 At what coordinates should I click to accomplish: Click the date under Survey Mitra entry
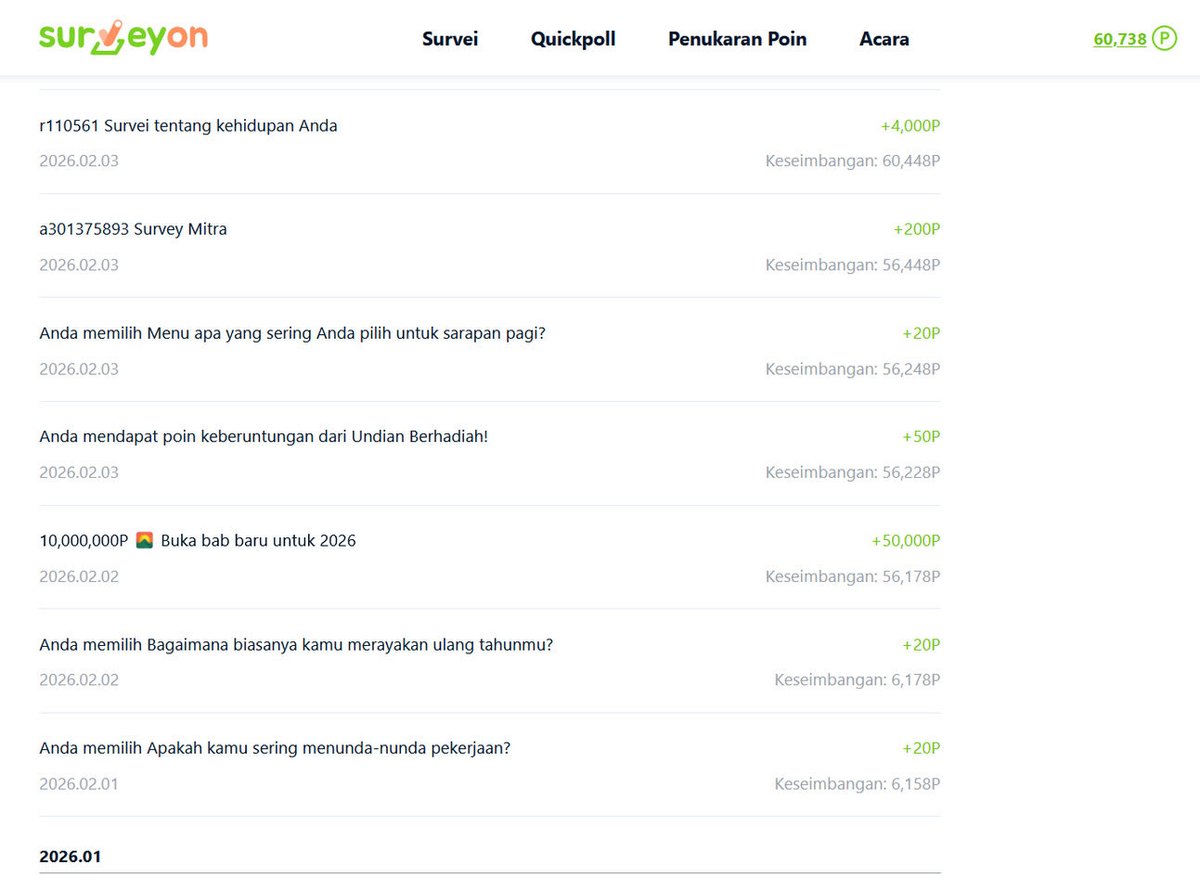(x=79, y=265)
